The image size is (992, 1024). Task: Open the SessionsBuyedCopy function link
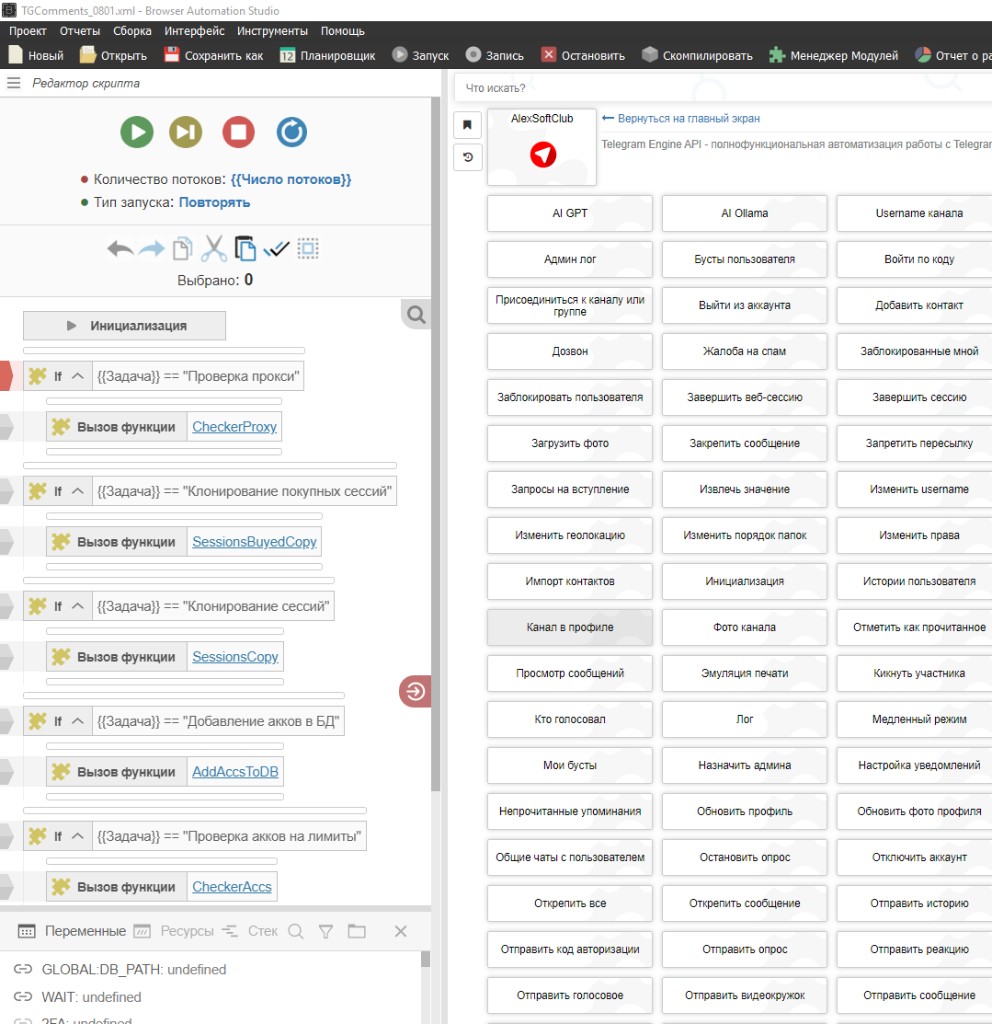coord(254,541)
